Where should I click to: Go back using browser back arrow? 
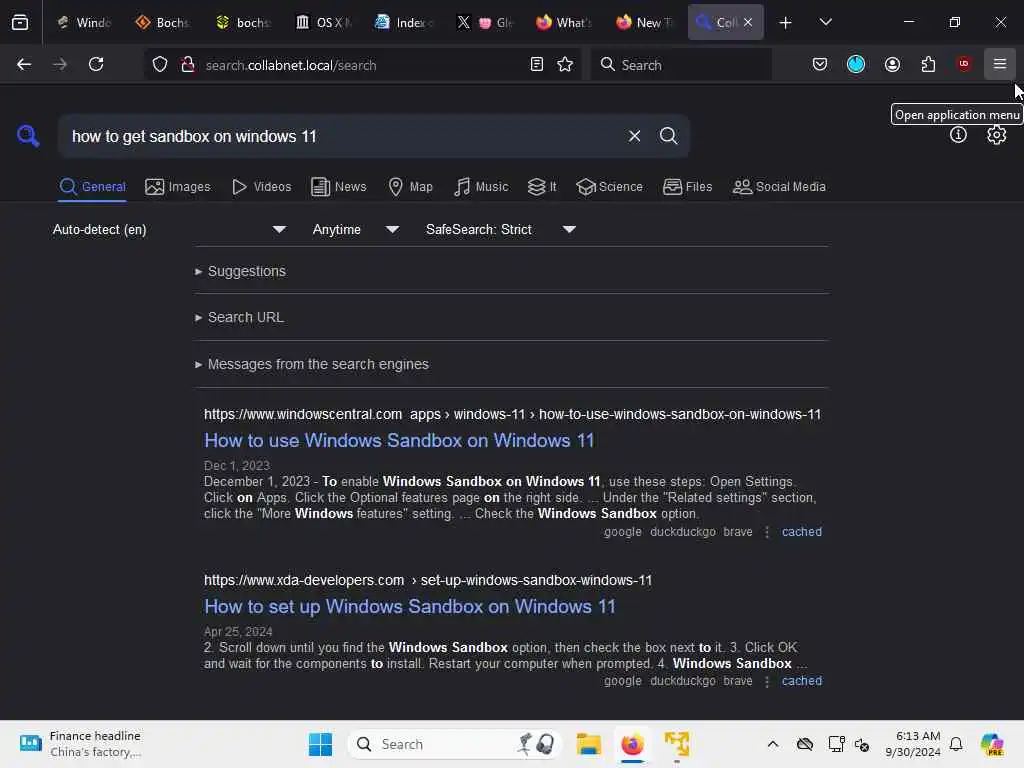click(x=24, y=64)
